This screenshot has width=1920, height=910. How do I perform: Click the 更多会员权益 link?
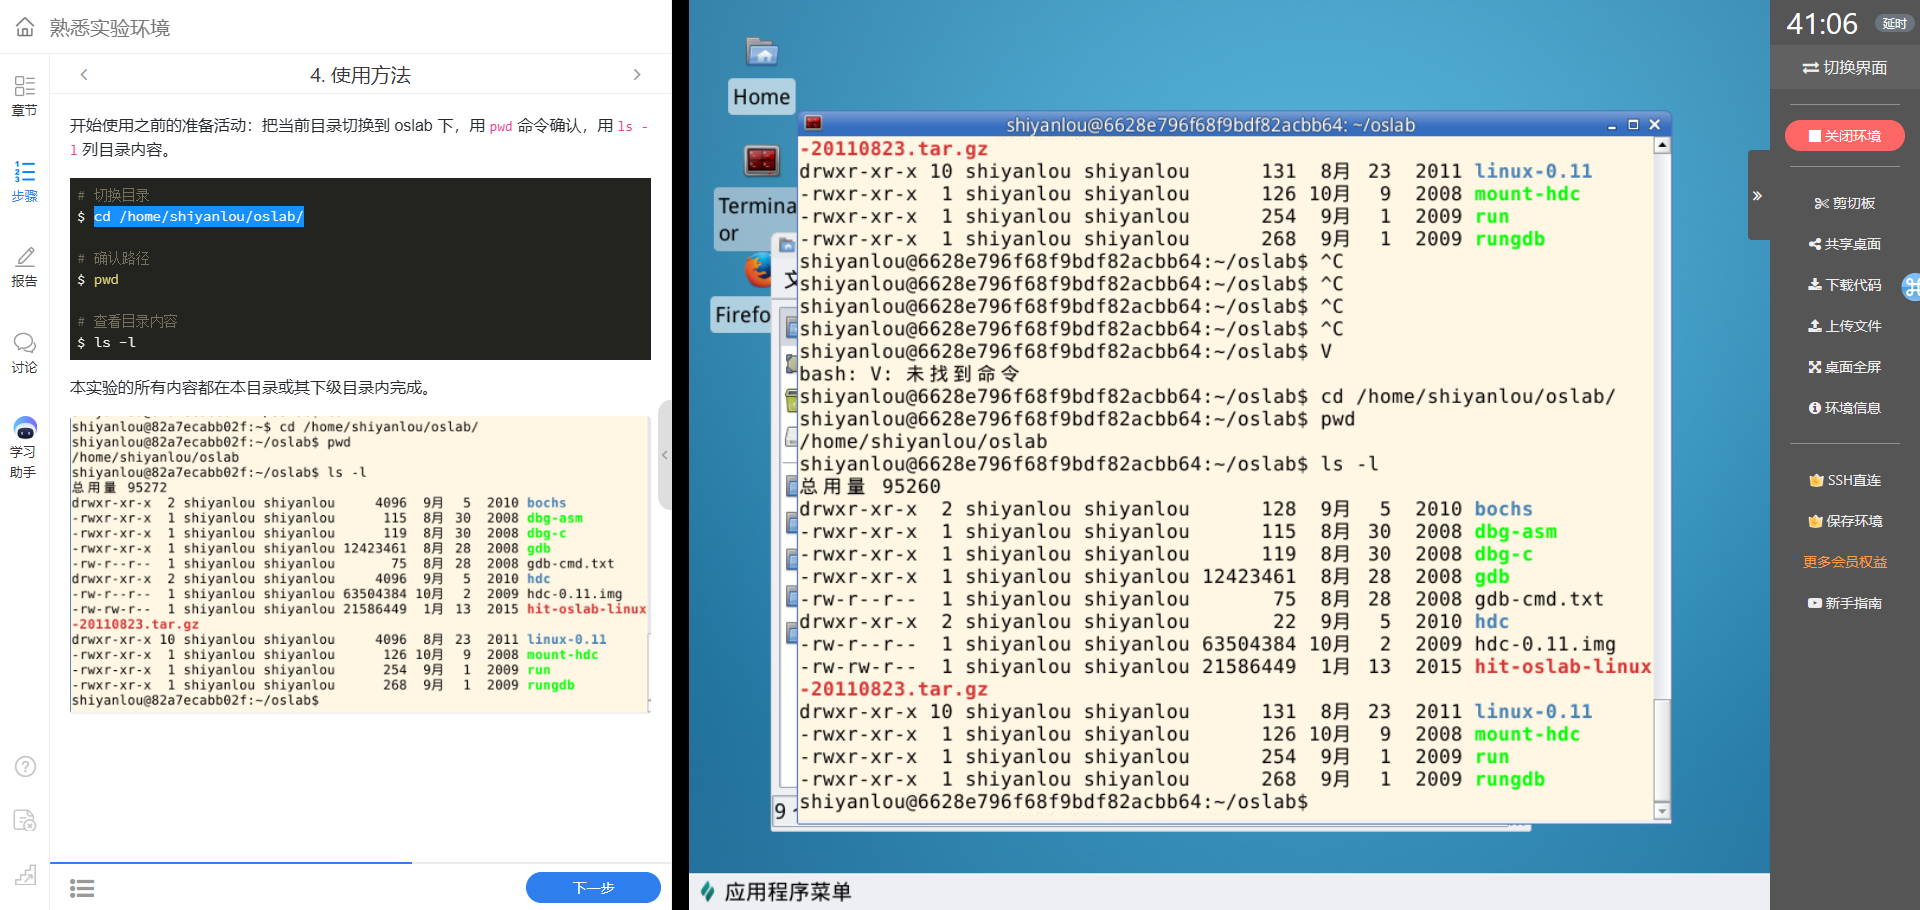pyautogui.click(x=1845, y=562)
